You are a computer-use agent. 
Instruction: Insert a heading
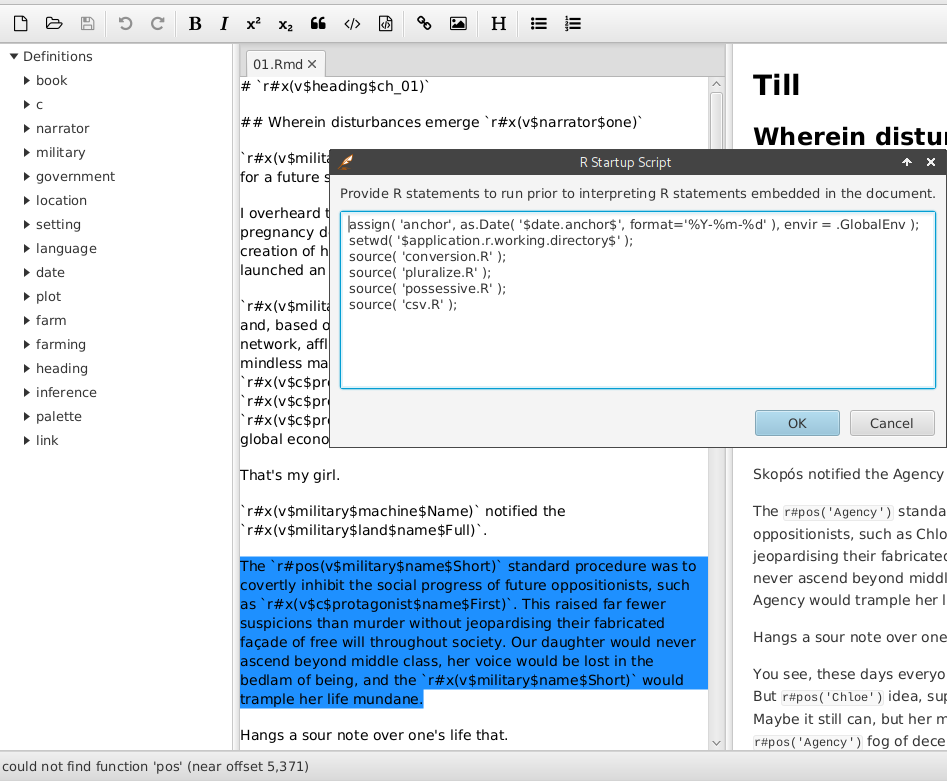pos(497,23)
